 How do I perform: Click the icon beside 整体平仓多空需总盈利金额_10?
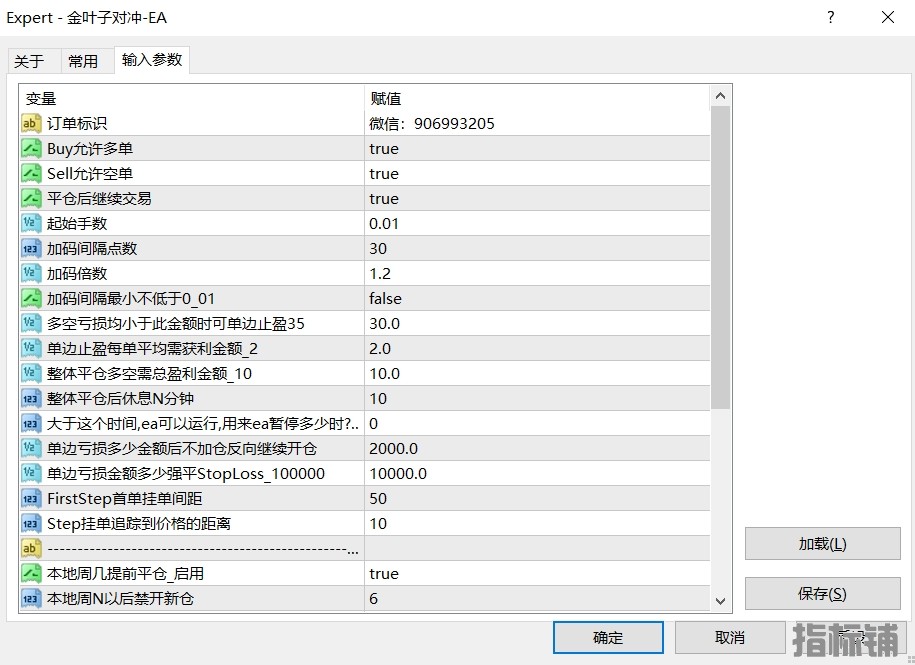[31, 373]
